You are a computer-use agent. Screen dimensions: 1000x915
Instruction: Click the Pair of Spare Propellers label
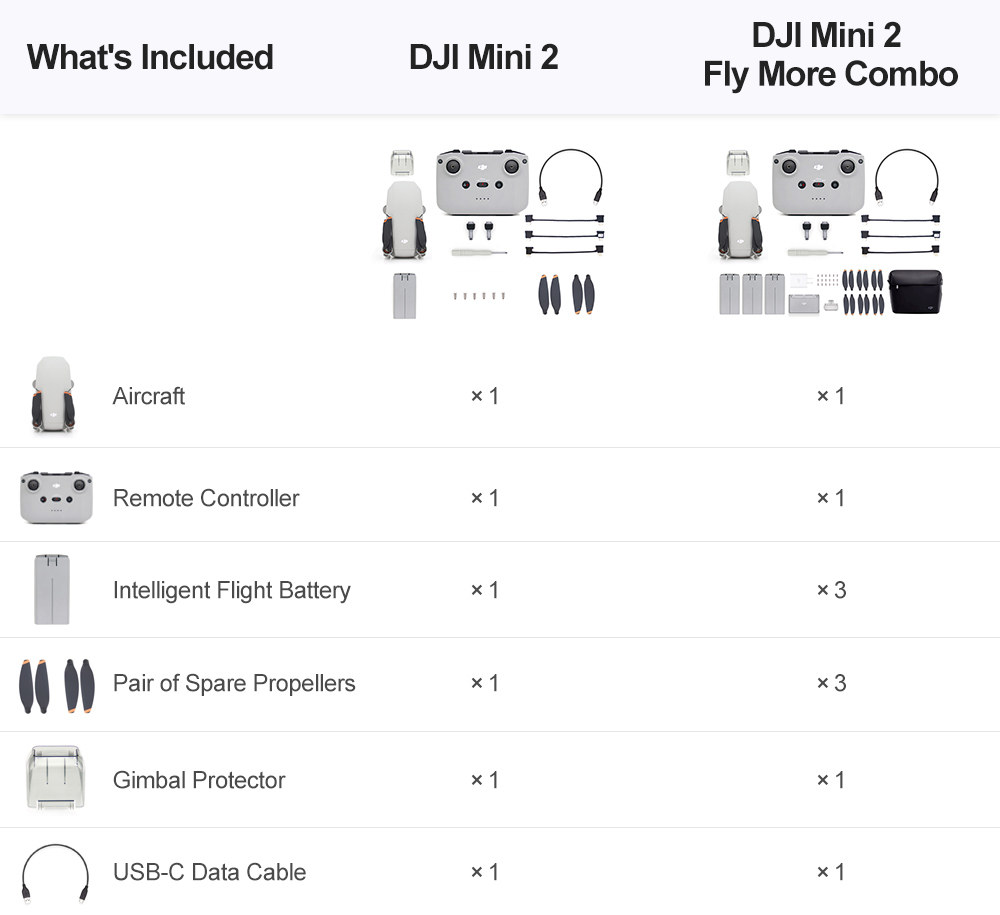(x=234, y=683)
